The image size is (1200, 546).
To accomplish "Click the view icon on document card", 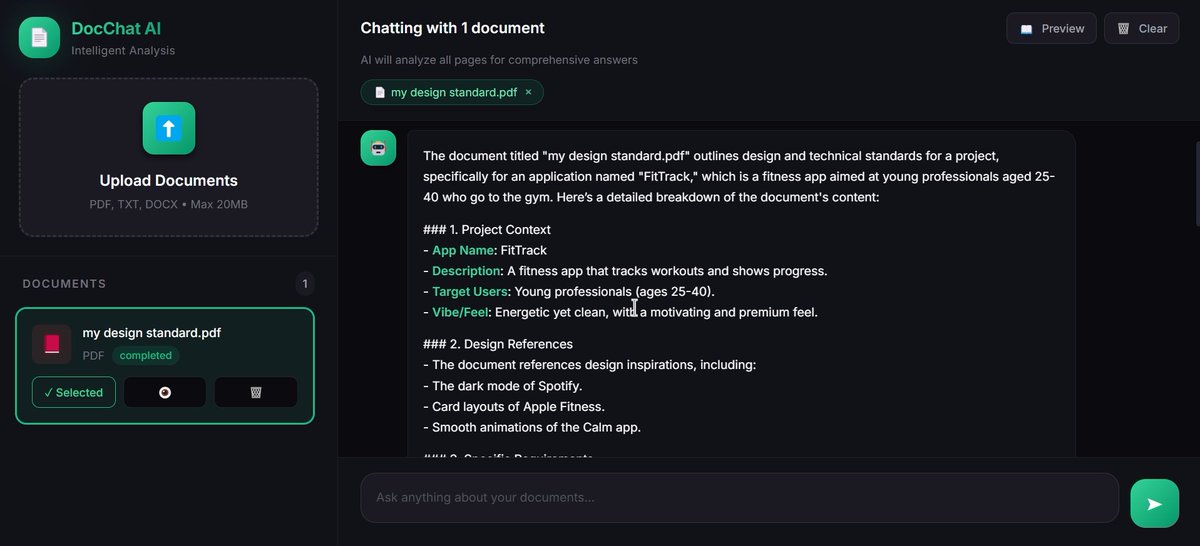I will click(x=165, y=392).
